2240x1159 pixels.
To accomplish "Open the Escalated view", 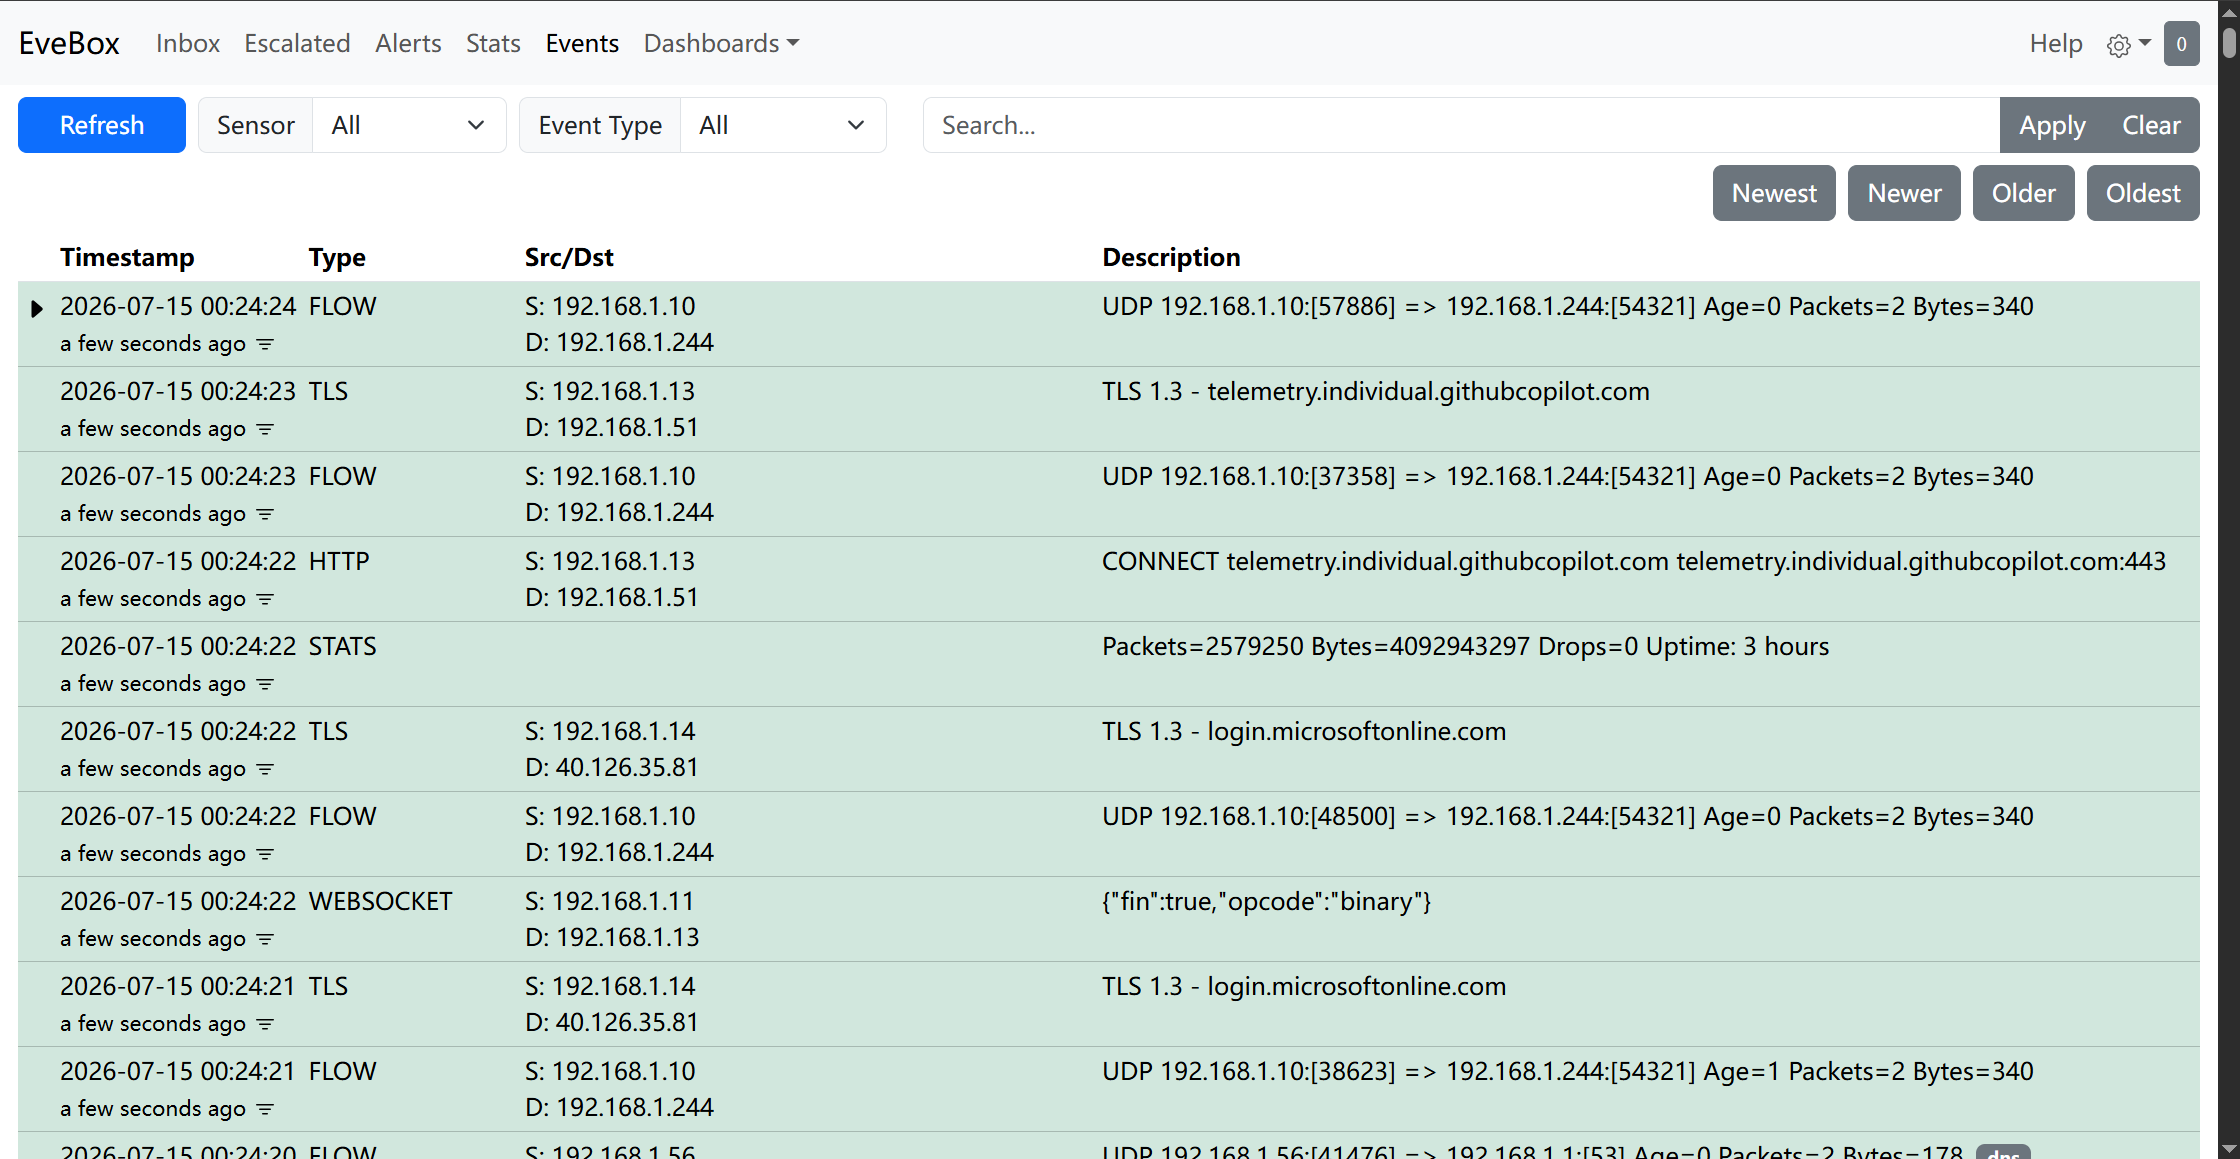I will [x=297, y=43].
